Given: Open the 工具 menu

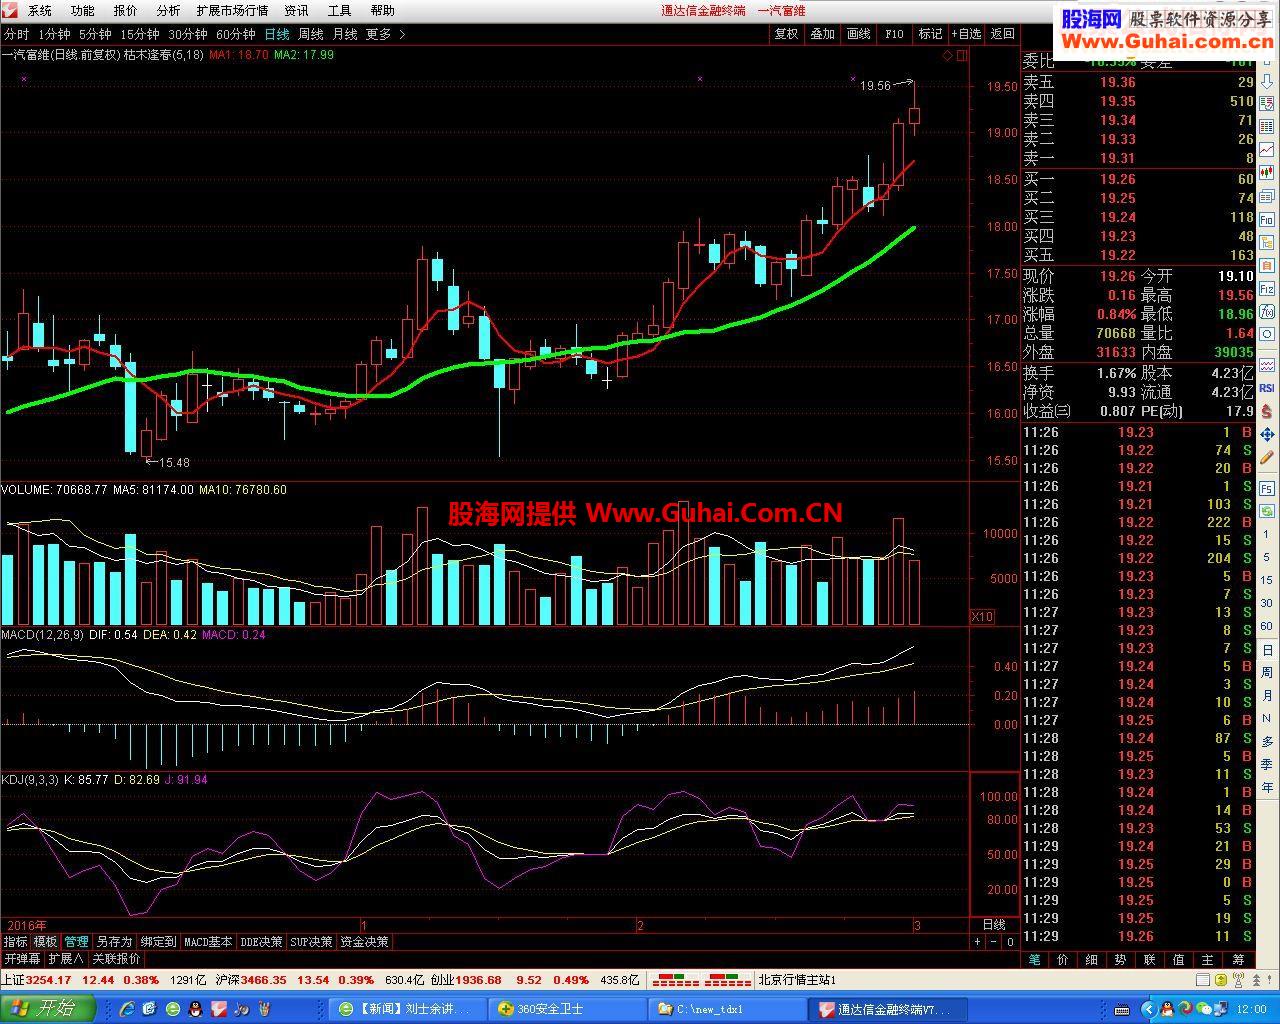Looking at the screenshot, I should [x=340, y=11].
